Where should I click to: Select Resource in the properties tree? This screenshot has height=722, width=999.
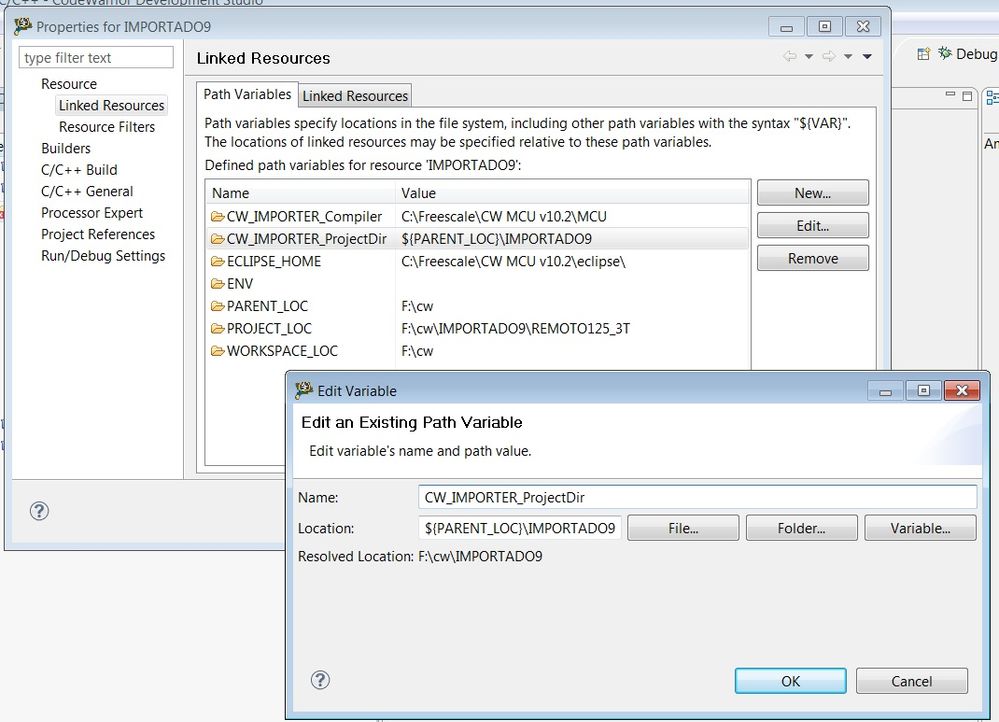[69, 84]
